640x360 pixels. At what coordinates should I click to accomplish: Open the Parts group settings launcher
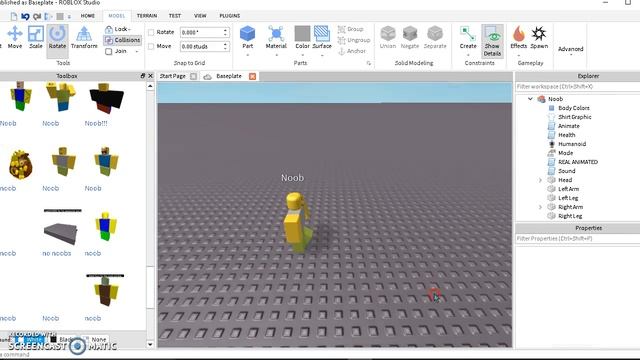(369, 63)
